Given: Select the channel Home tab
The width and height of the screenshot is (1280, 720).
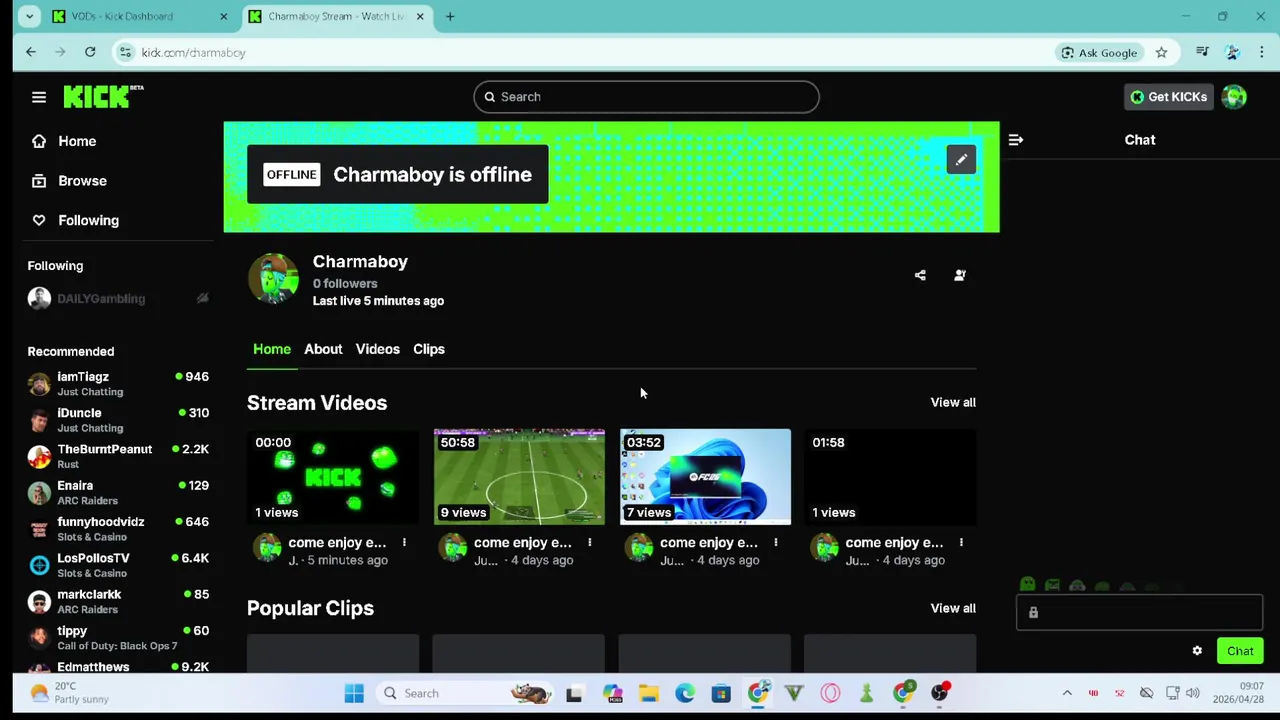Looking at the screenshot, I should (x=272, y=349).
